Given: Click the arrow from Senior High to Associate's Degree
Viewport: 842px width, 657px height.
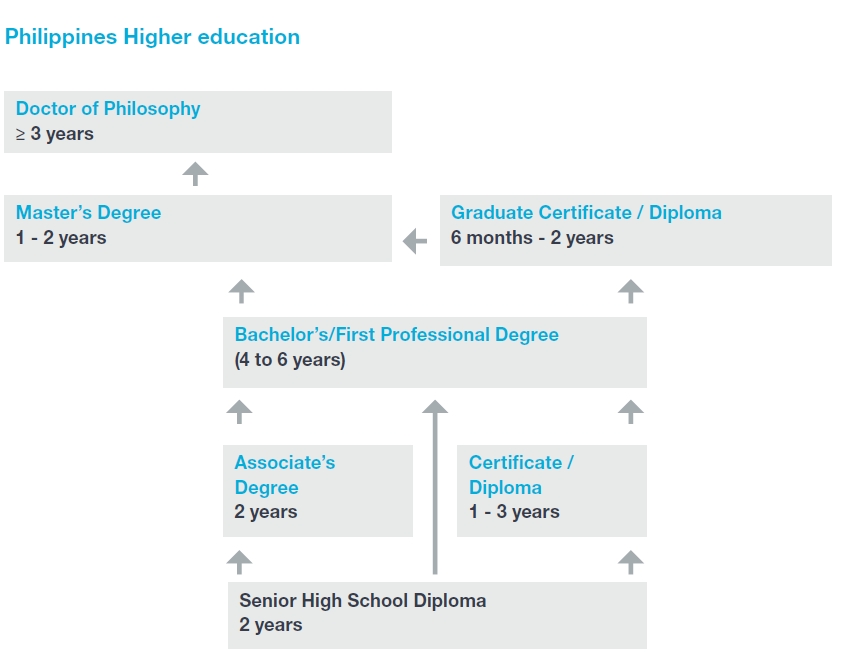Looking at the screenshot, I should (x=239, y=561).
